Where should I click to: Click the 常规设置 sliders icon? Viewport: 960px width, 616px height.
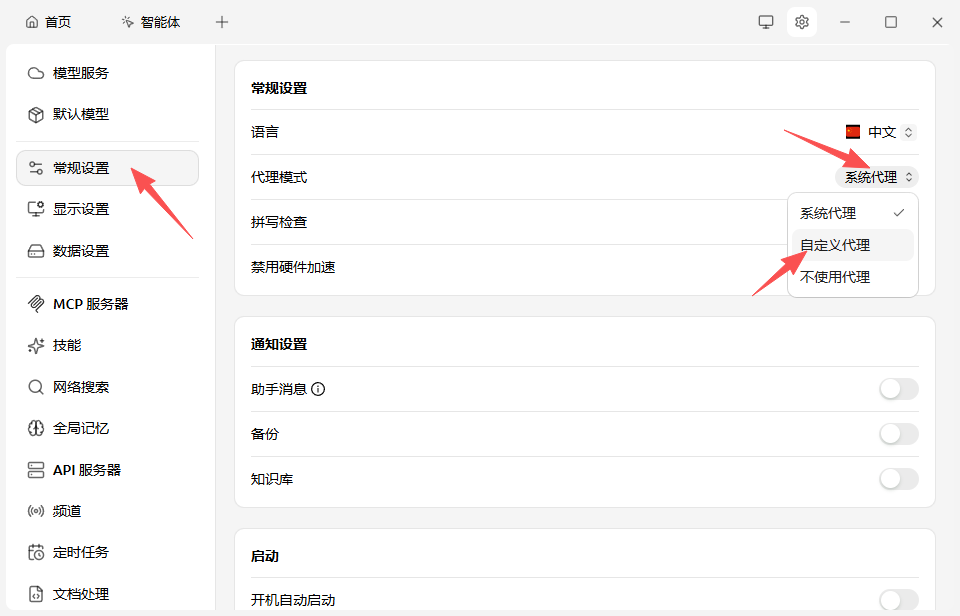36,168
